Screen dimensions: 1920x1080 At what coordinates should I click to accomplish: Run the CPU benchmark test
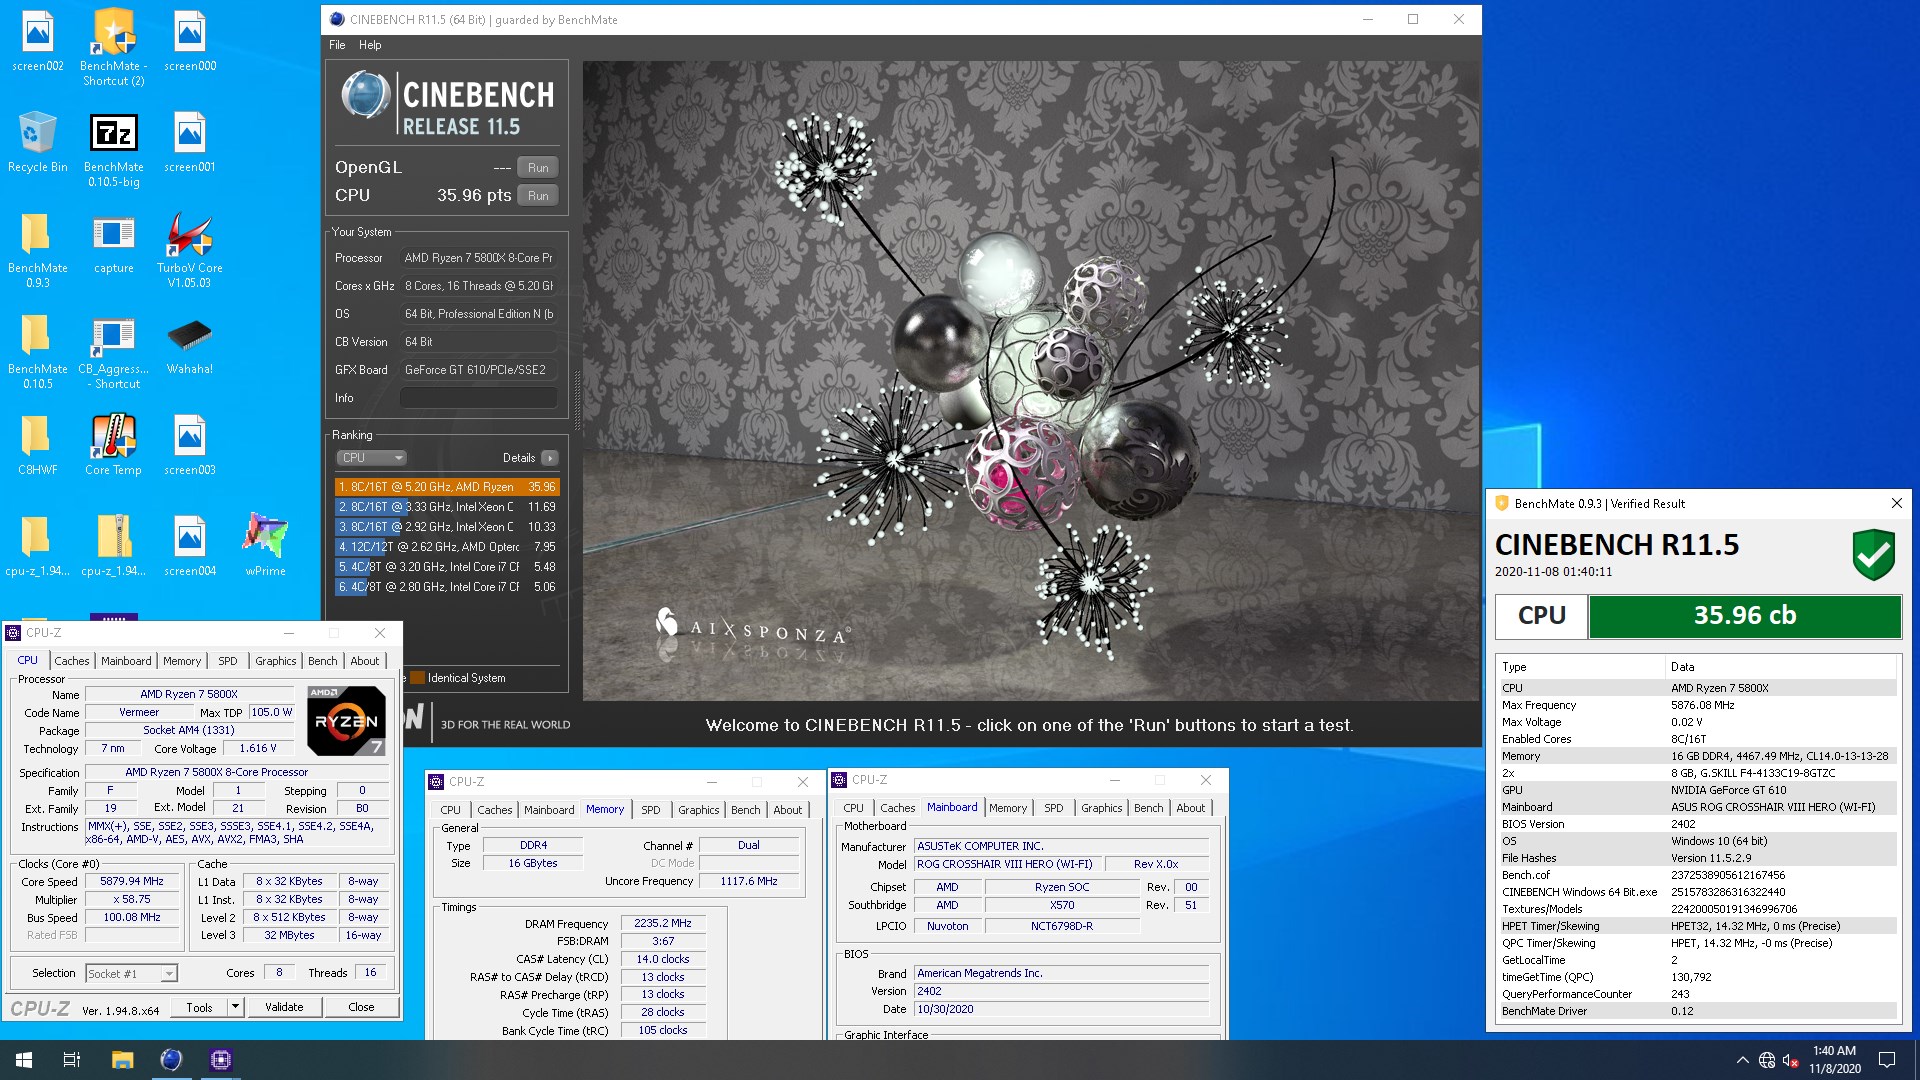[538, 196]
